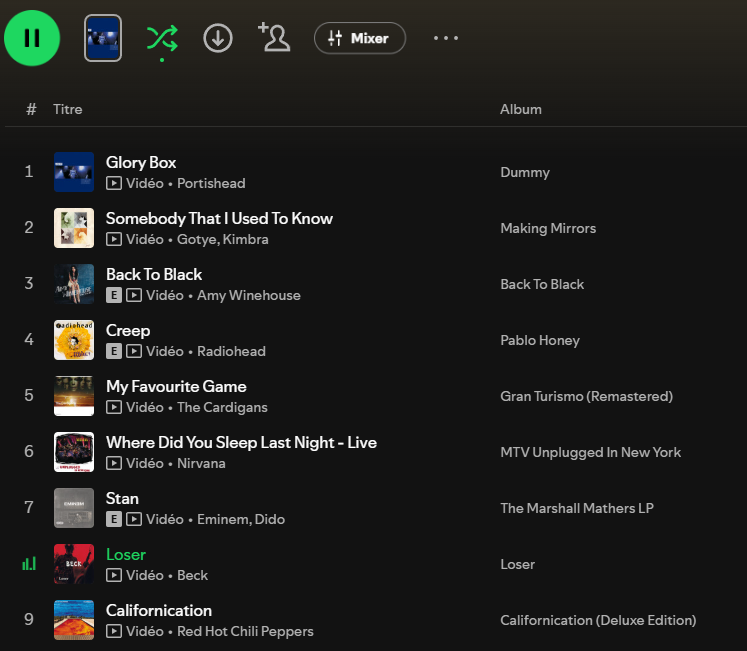The height and width of the screenshot is (651, 747).
Task: Click the Marshall Mathers LP cover thumbnail
Action: tap(74, 508)
